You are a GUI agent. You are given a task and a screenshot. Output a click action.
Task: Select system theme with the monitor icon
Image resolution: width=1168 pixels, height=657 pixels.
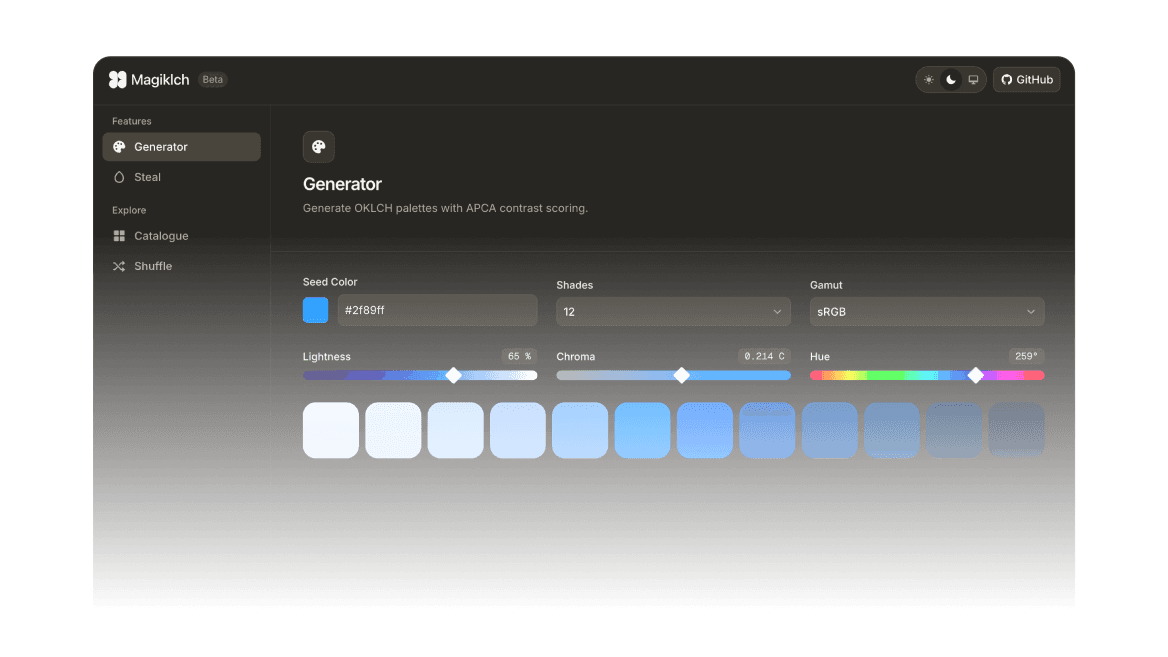point(973,79)
